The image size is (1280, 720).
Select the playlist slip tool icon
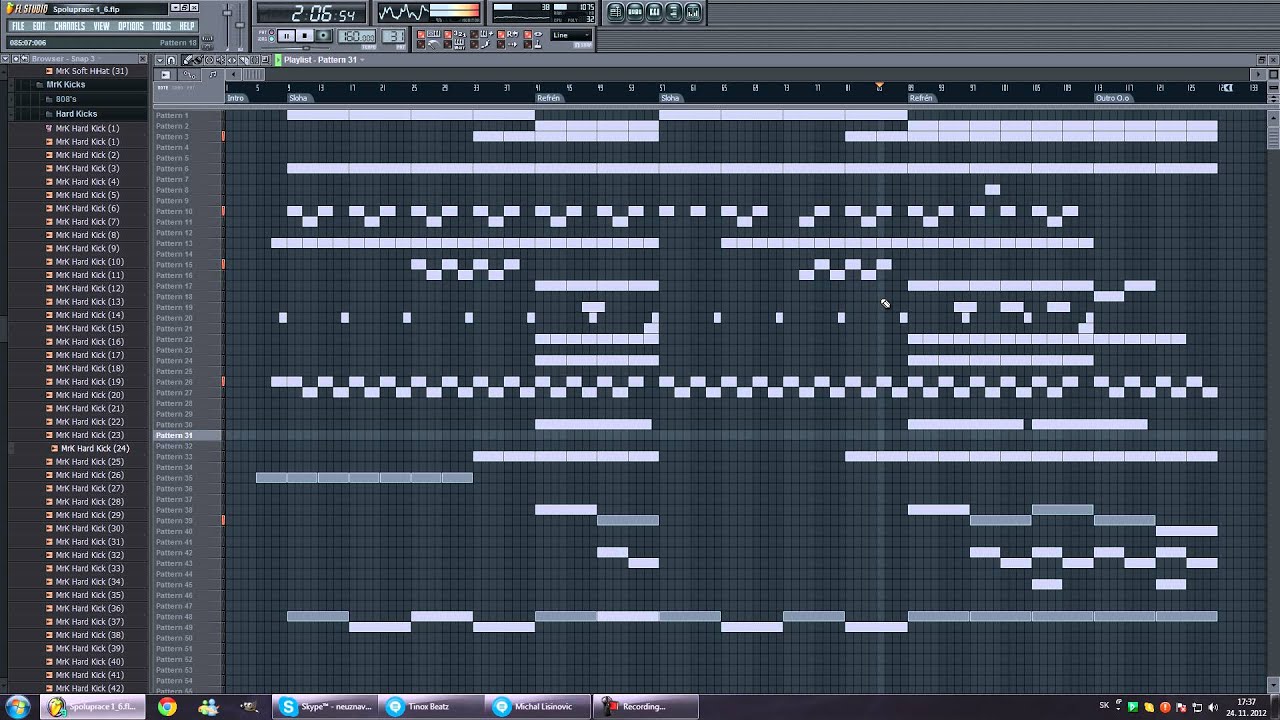point(232,59)
